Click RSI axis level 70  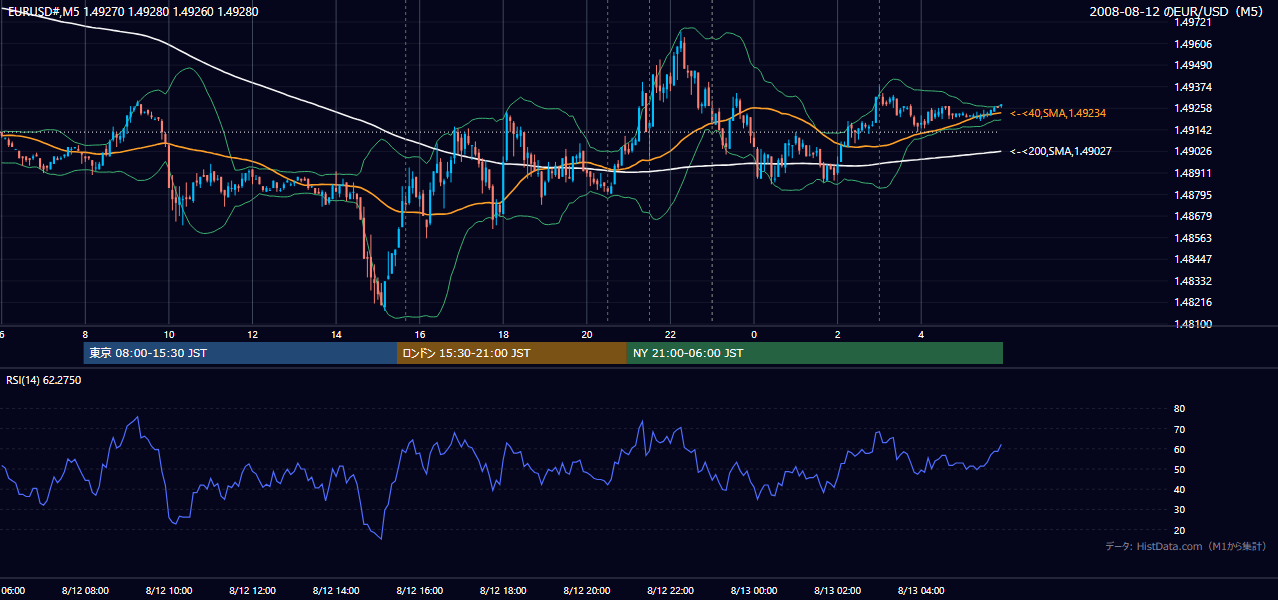click(x=1179, y=429)
